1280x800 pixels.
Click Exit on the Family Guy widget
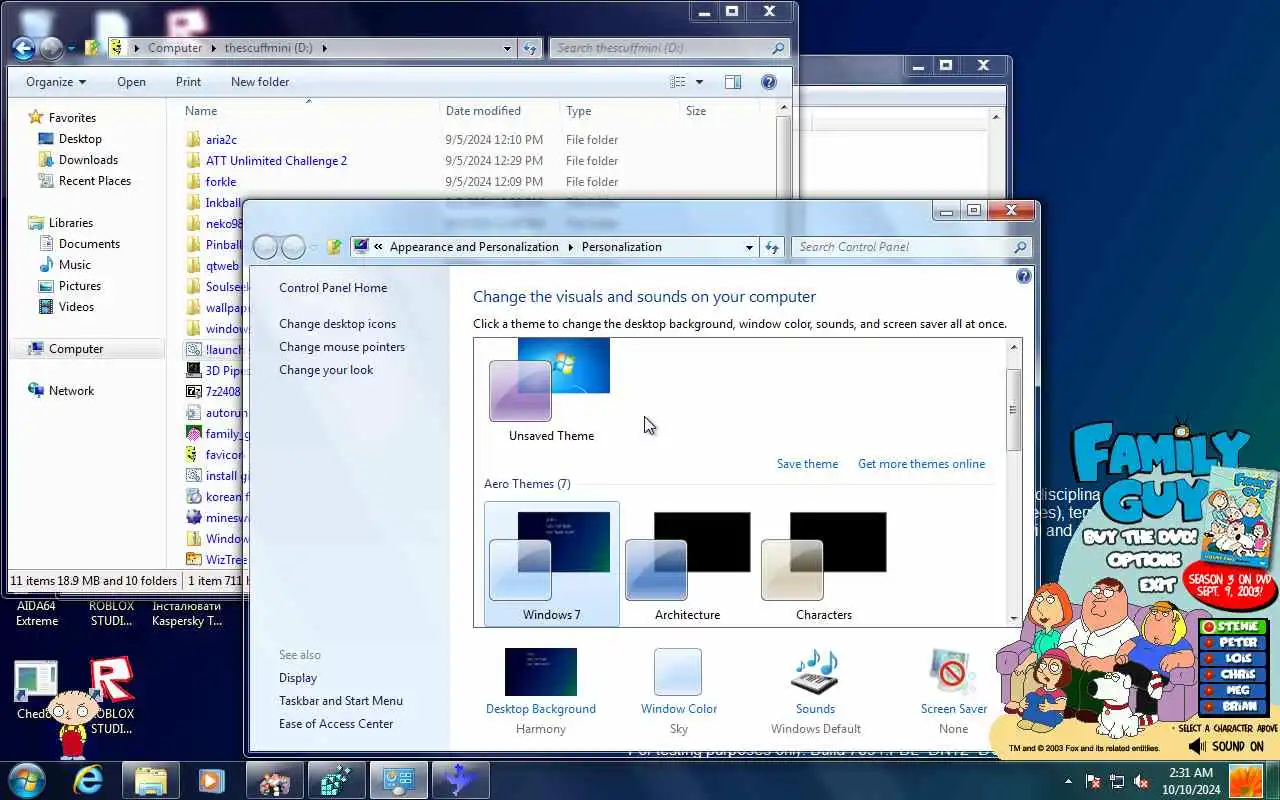click(x=1157, y=584)
